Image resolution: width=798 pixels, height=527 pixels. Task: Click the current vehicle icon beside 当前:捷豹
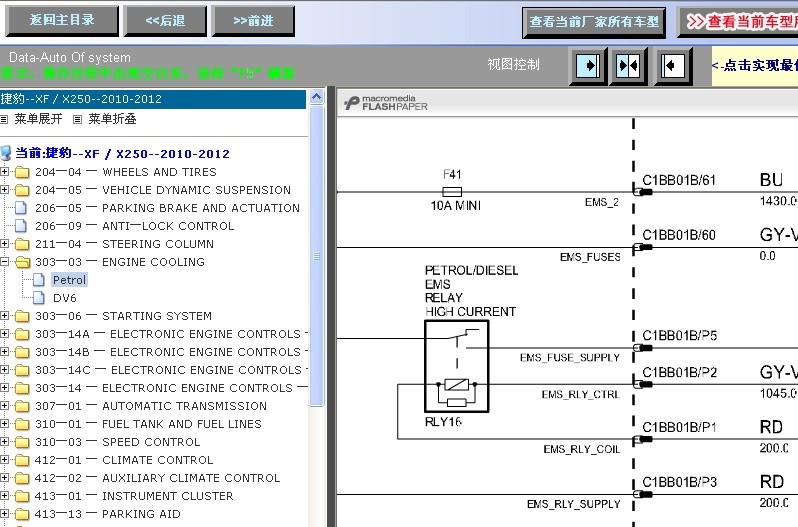[x=6, y=153]
